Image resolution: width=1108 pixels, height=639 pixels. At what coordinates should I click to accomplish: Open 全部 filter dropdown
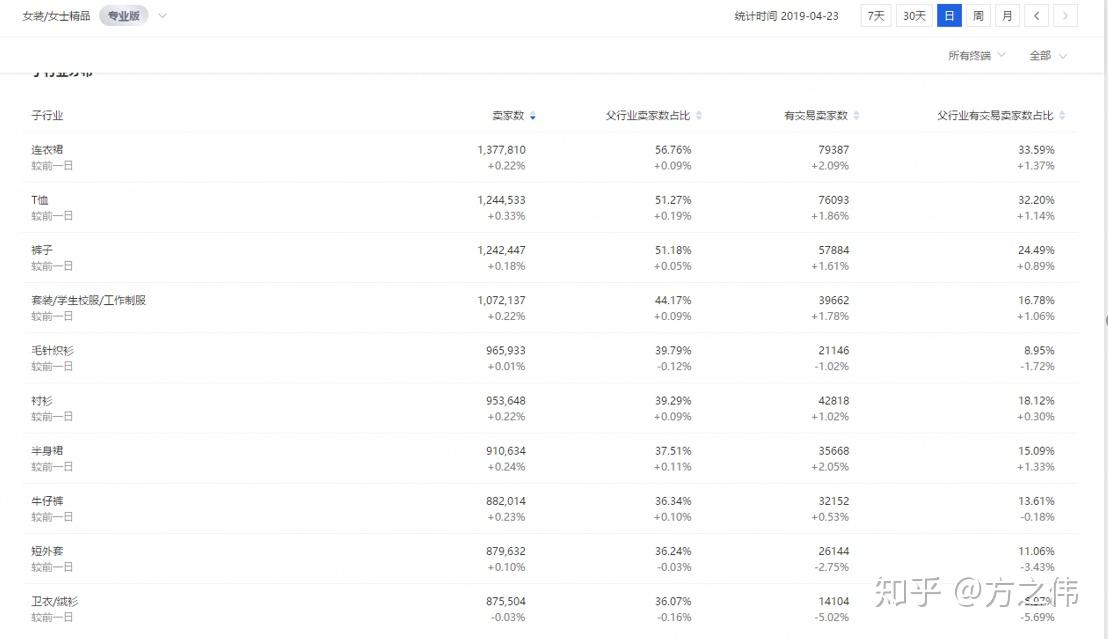tap(1048, 56)
